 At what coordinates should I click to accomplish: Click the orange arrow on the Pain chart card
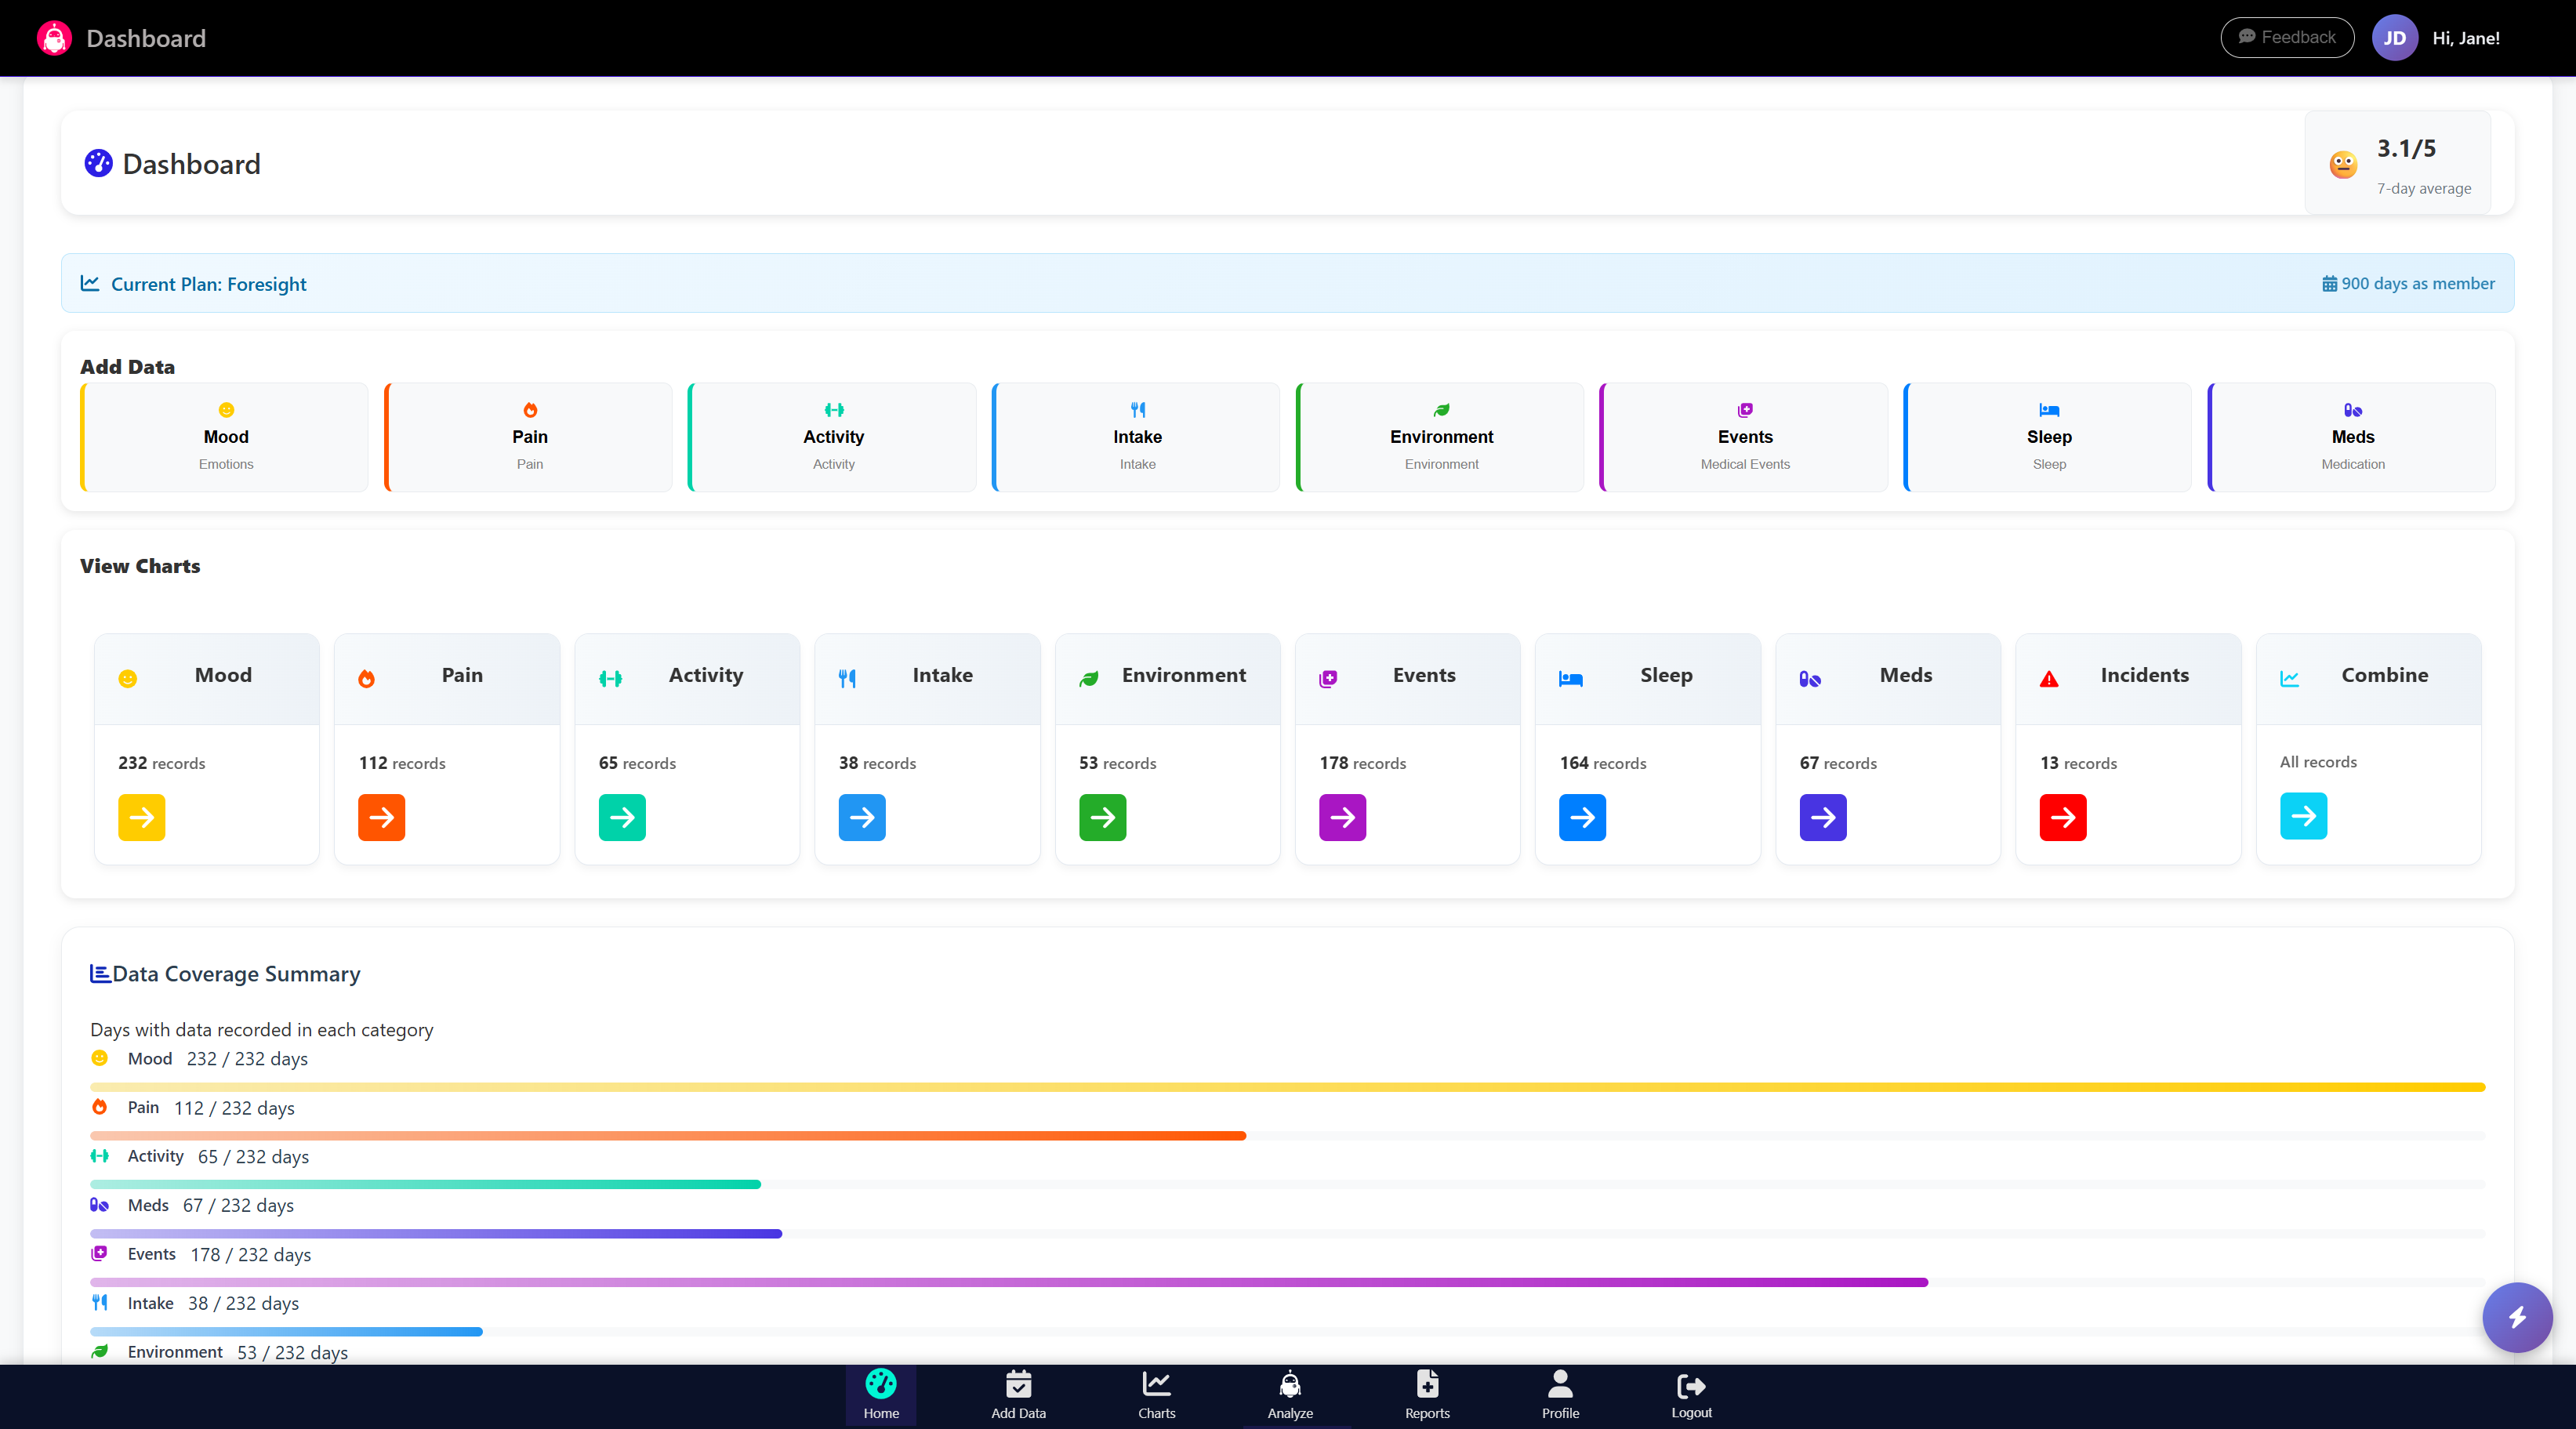pos(381,817)
